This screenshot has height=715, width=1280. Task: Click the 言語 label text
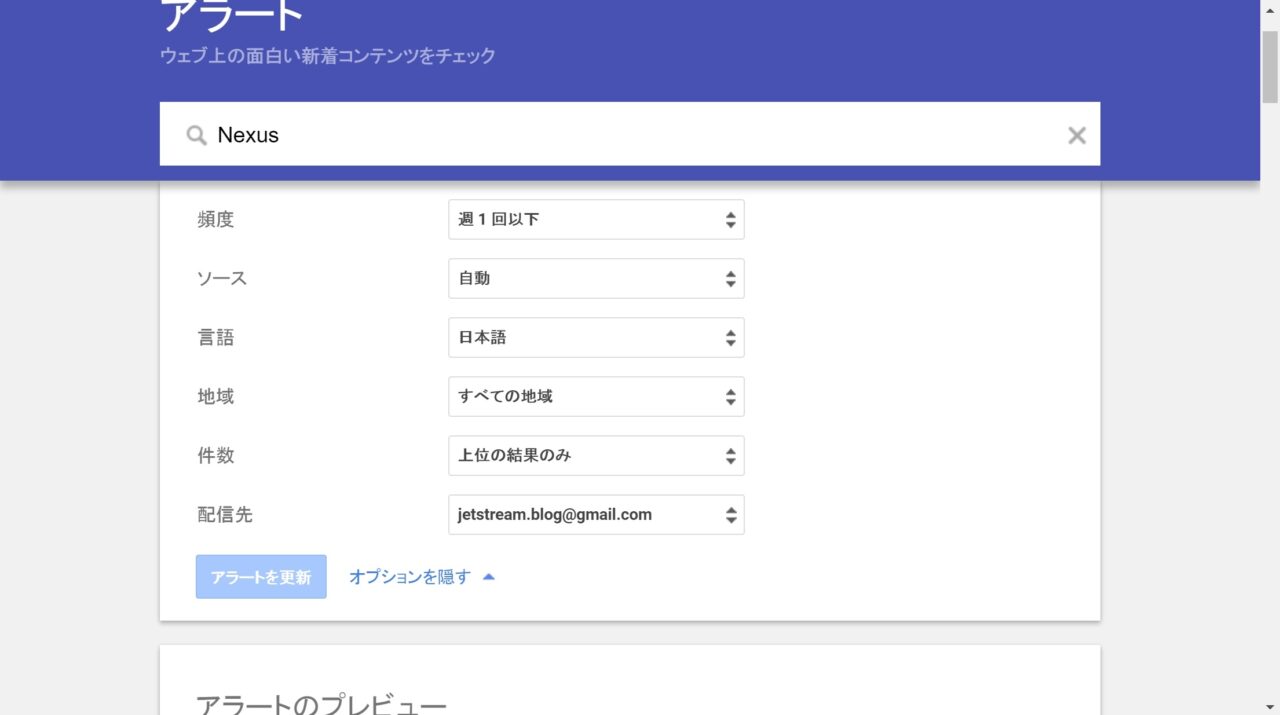point(216,338)
